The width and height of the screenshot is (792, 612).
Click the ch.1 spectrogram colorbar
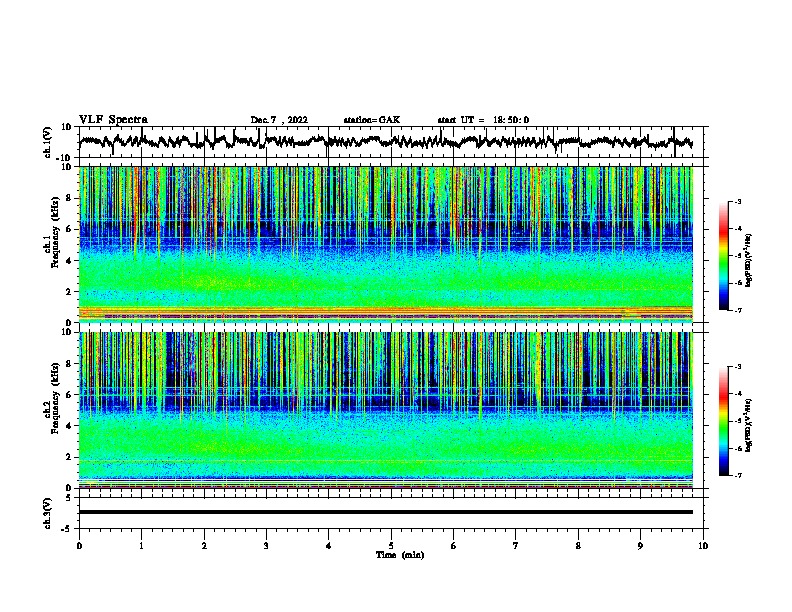click(x=723, y=256)
